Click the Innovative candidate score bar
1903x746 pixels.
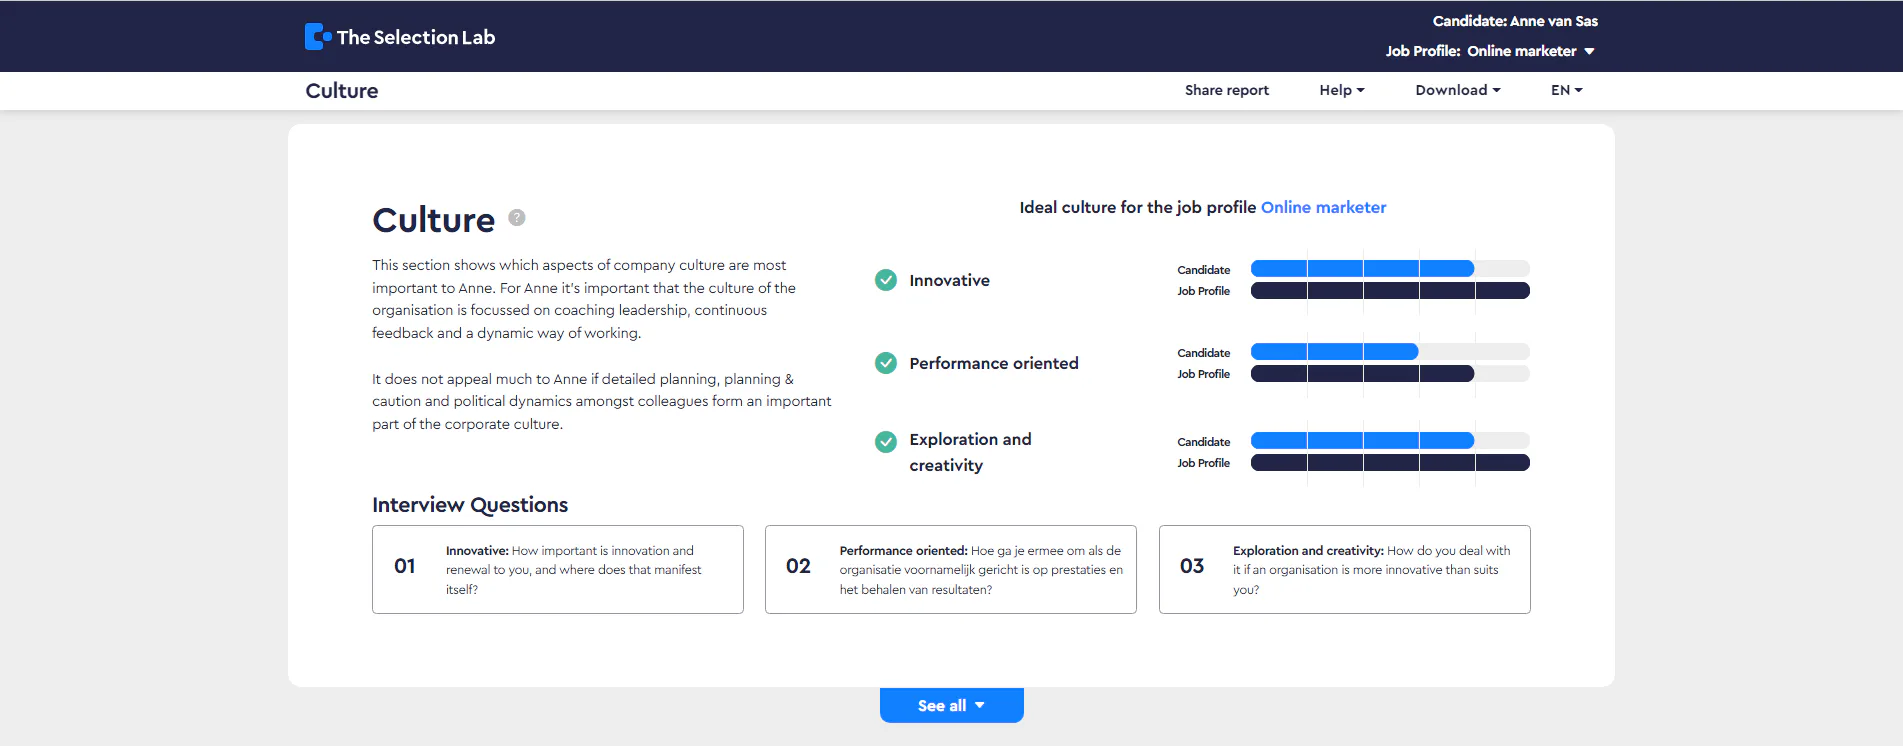coord(1362,268)
